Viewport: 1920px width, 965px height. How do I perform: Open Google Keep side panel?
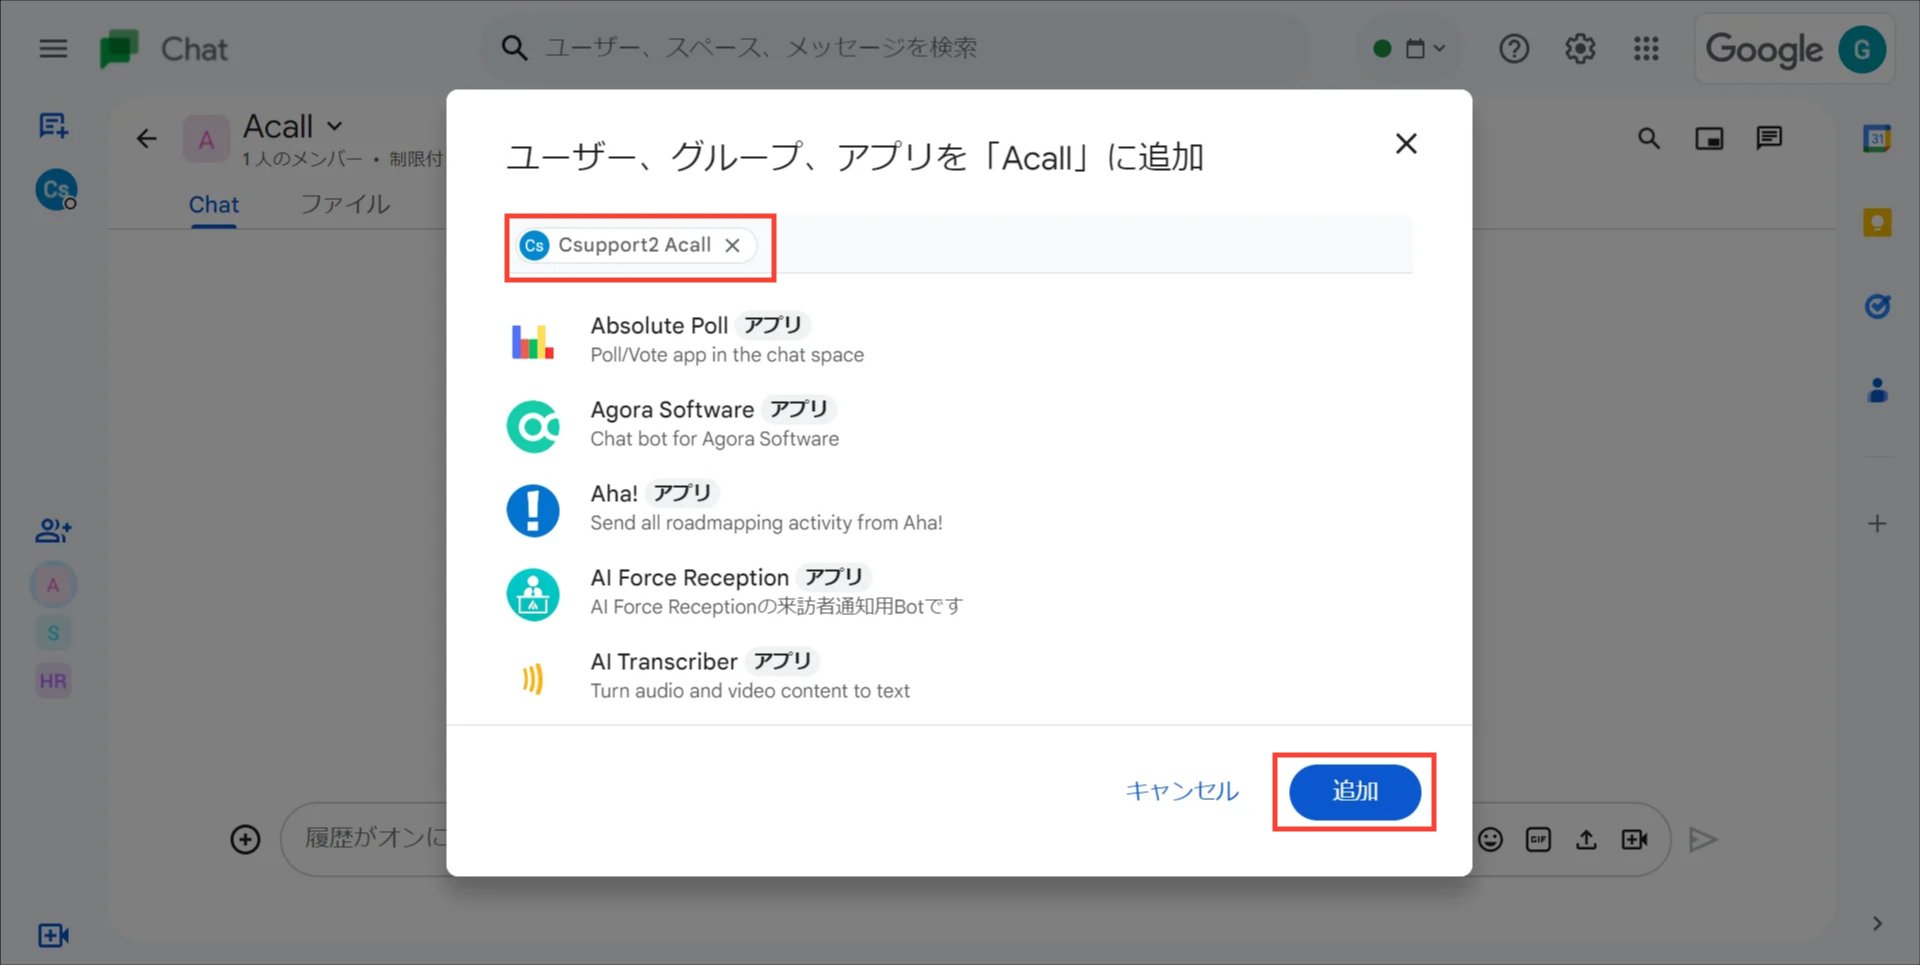[1877, 222]
